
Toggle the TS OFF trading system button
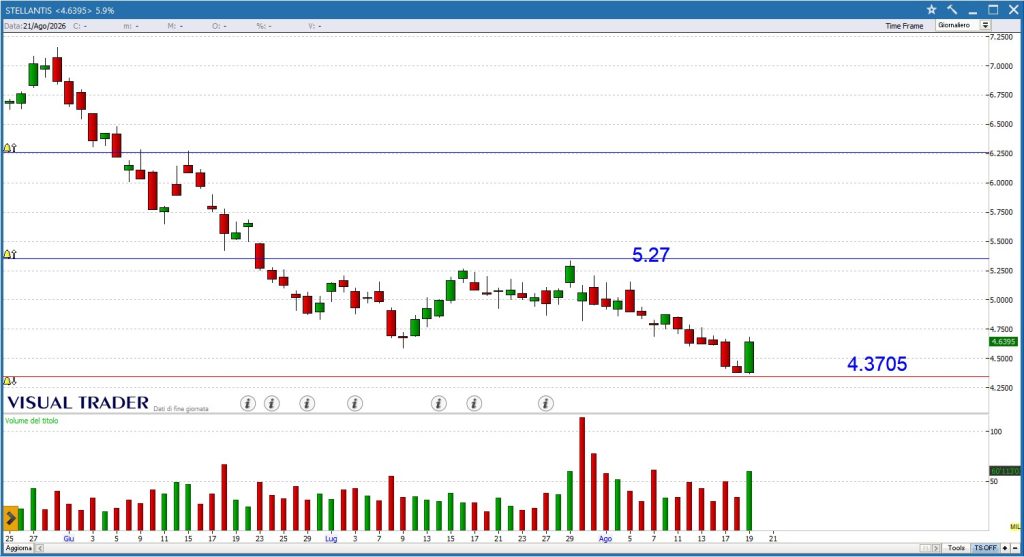click(x=985, y=548)
